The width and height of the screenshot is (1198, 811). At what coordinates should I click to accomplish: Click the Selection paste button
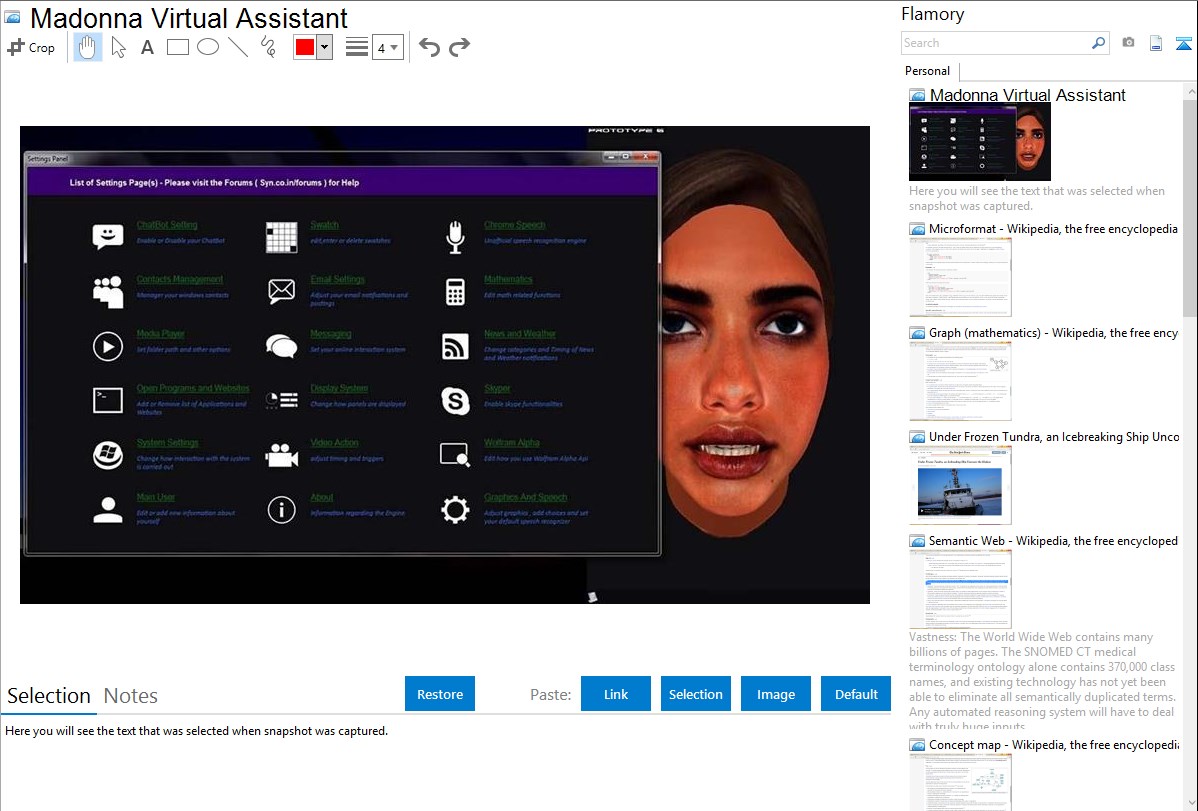[x=696, y=694]
